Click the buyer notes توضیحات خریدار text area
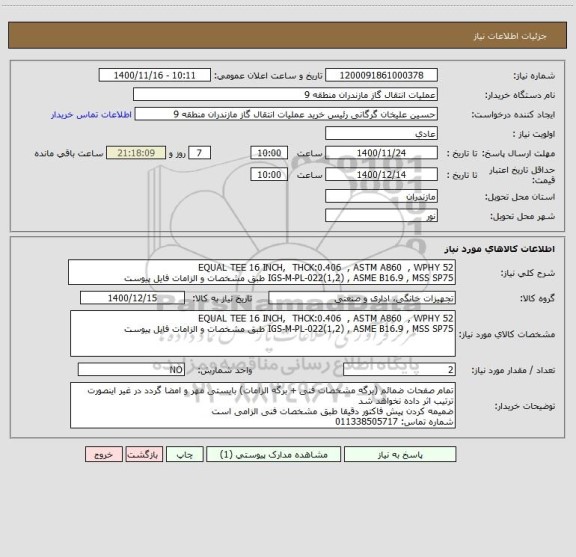576x557 pixels. pyautogui.click(x=263, y=405)
